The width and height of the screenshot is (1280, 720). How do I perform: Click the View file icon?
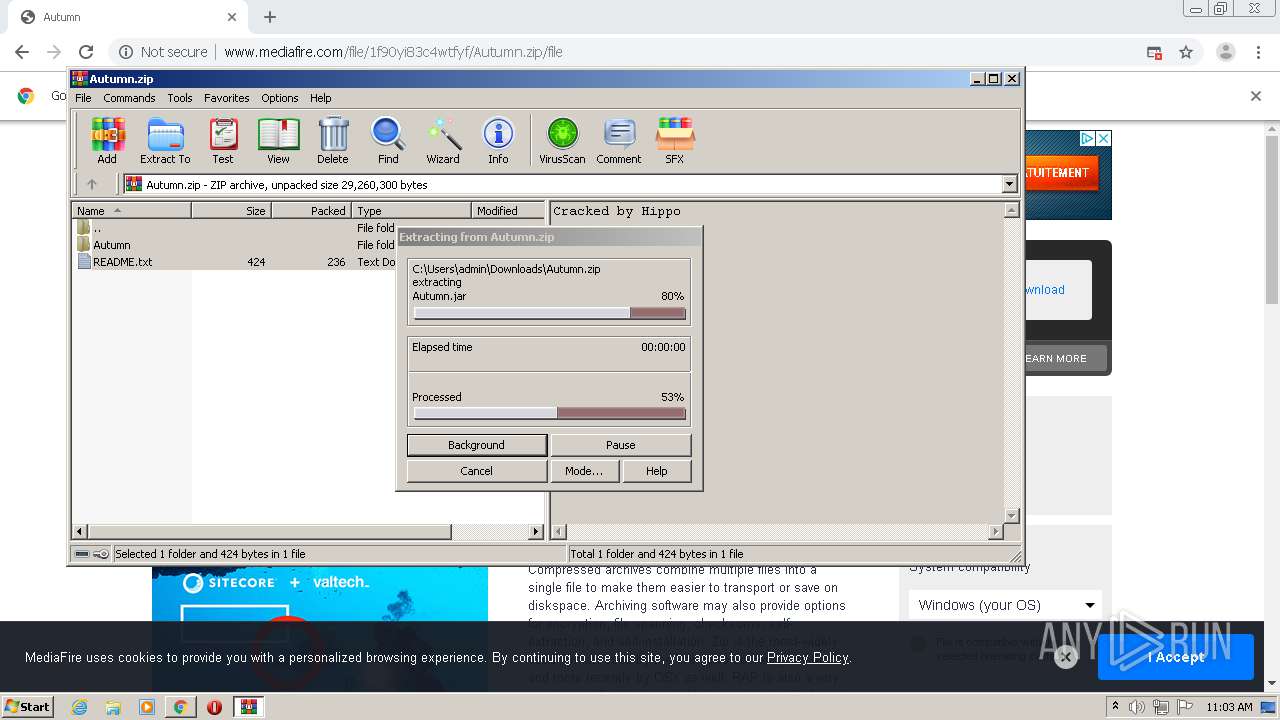[278, 140]
